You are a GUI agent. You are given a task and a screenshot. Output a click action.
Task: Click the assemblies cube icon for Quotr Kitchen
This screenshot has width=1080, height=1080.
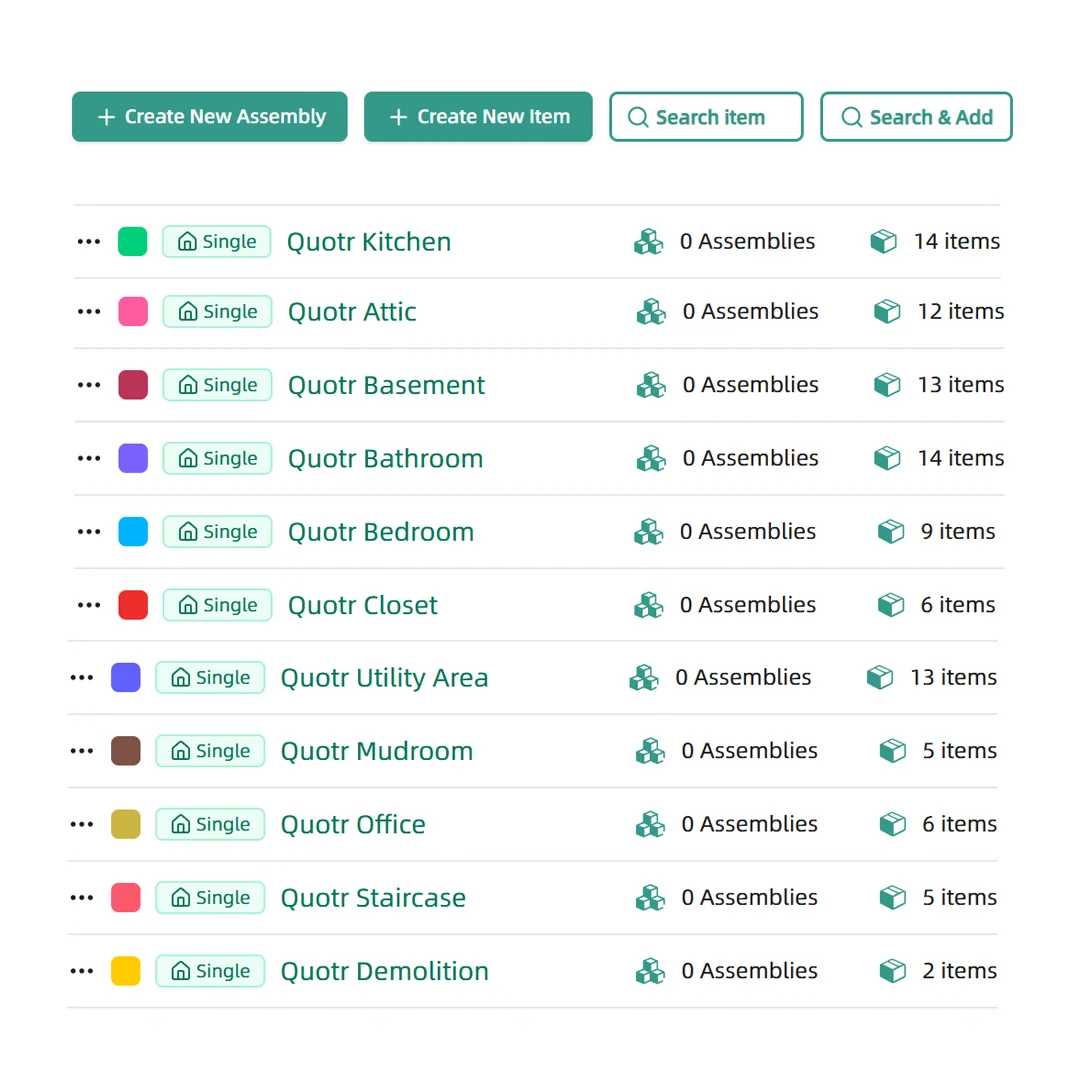(x=648, y=241)
